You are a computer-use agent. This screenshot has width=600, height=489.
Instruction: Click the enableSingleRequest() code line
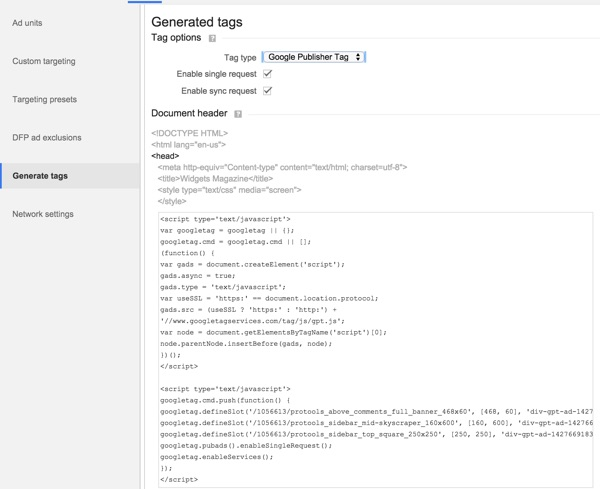tap(246, 446)
